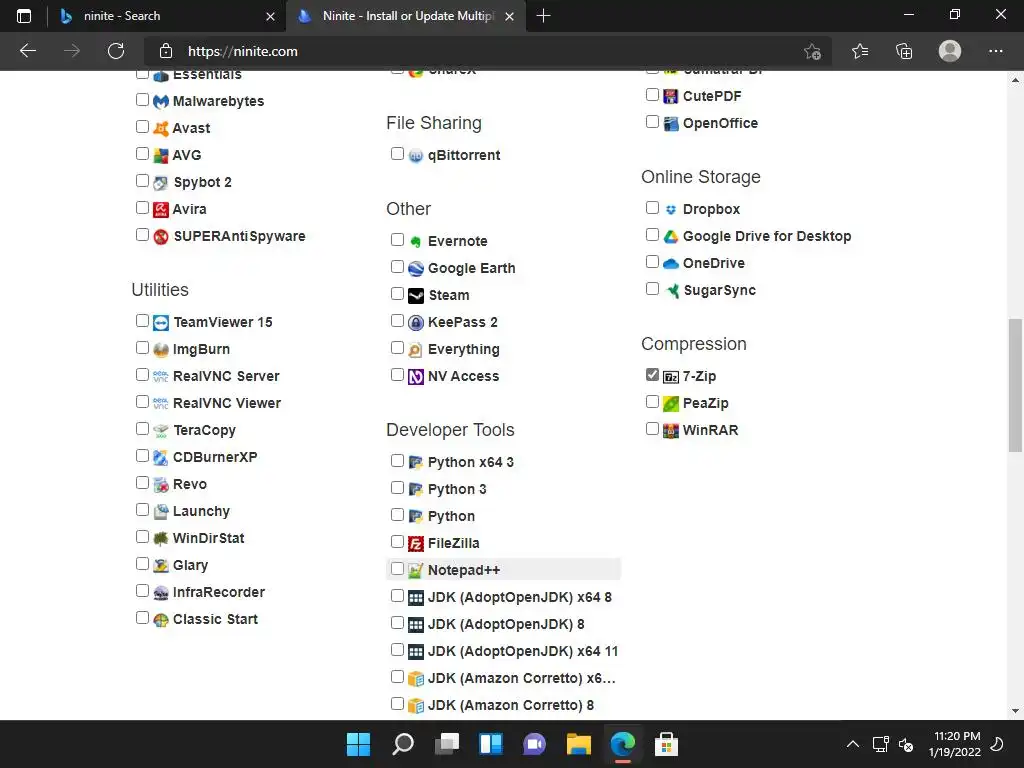
Task: Click the Google Earth globe icon
Action: point(416,268)
